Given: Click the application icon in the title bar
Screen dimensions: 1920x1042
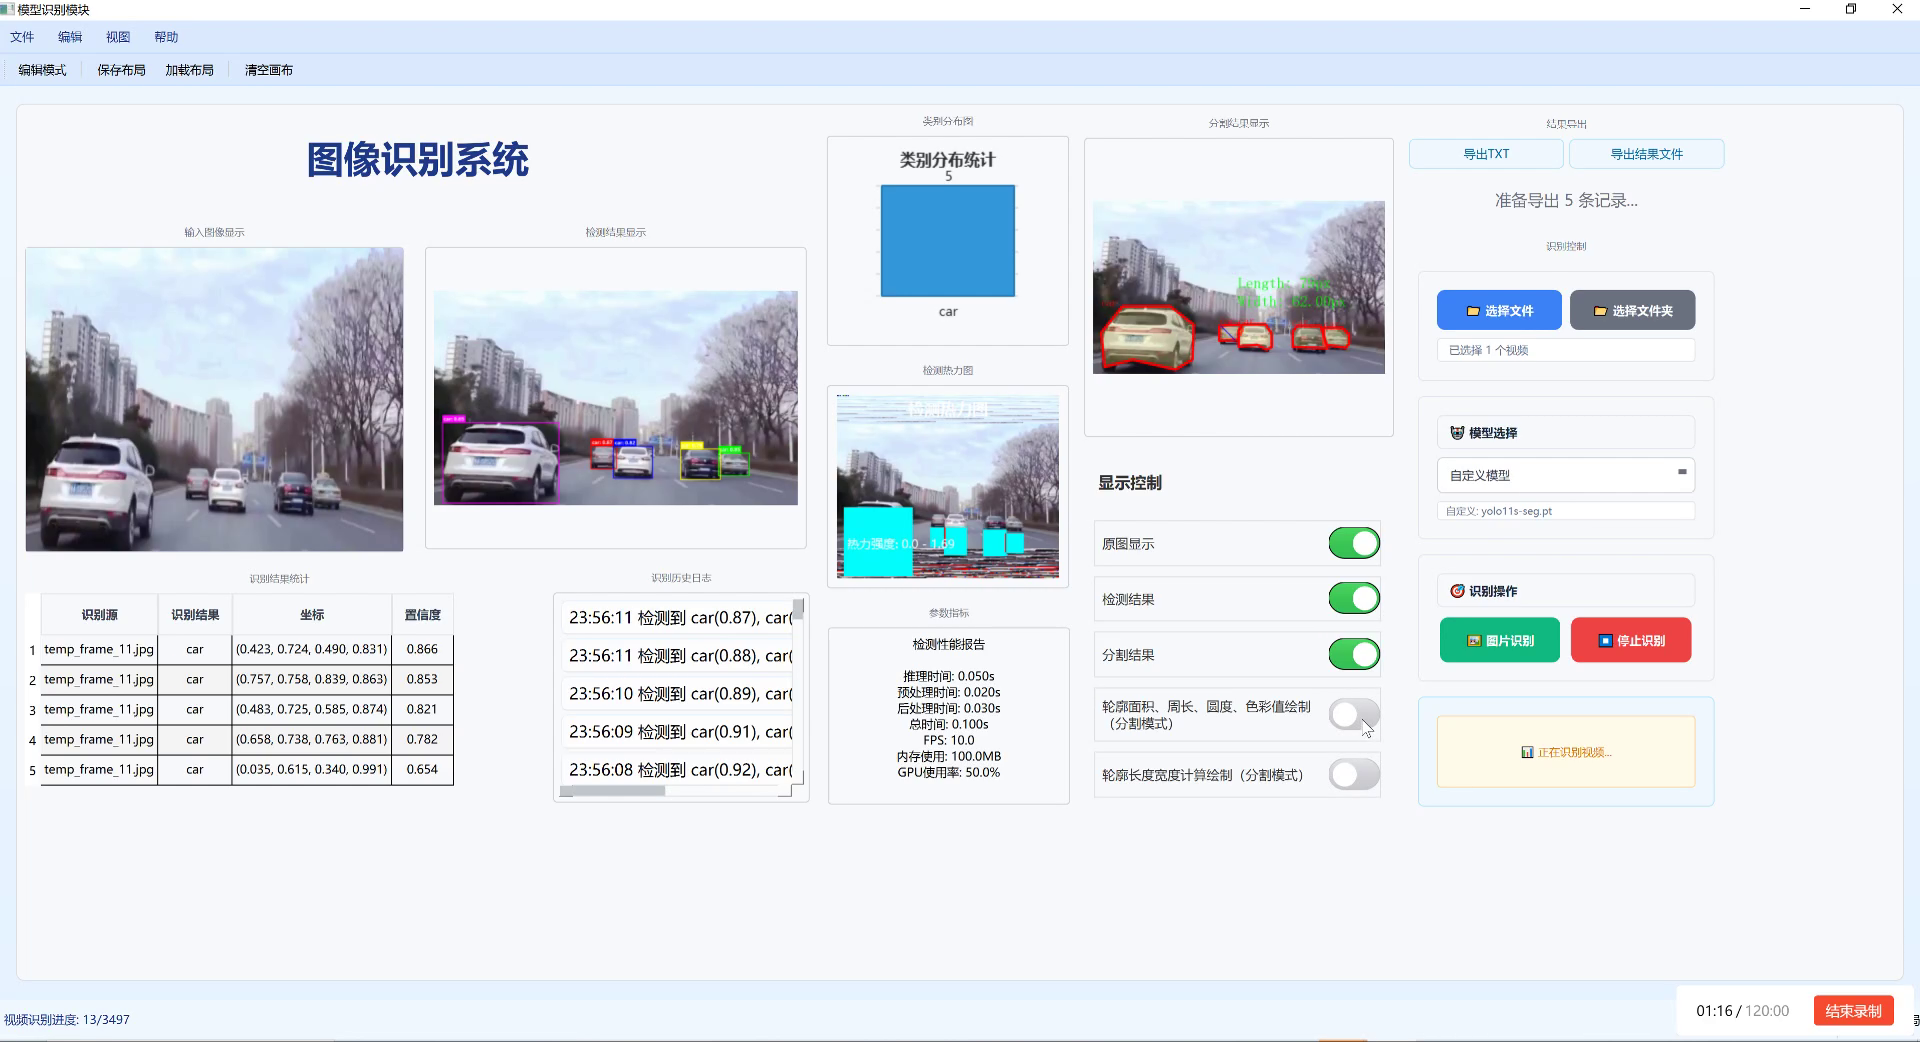Looking at the screenshot, I should (8, 9).
